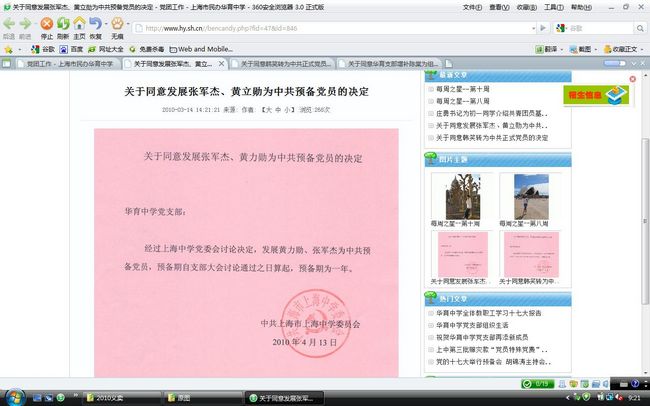Open 华育中学党支部组织生活 link
This screenshot has width=650, height=406.
(472, 325)
